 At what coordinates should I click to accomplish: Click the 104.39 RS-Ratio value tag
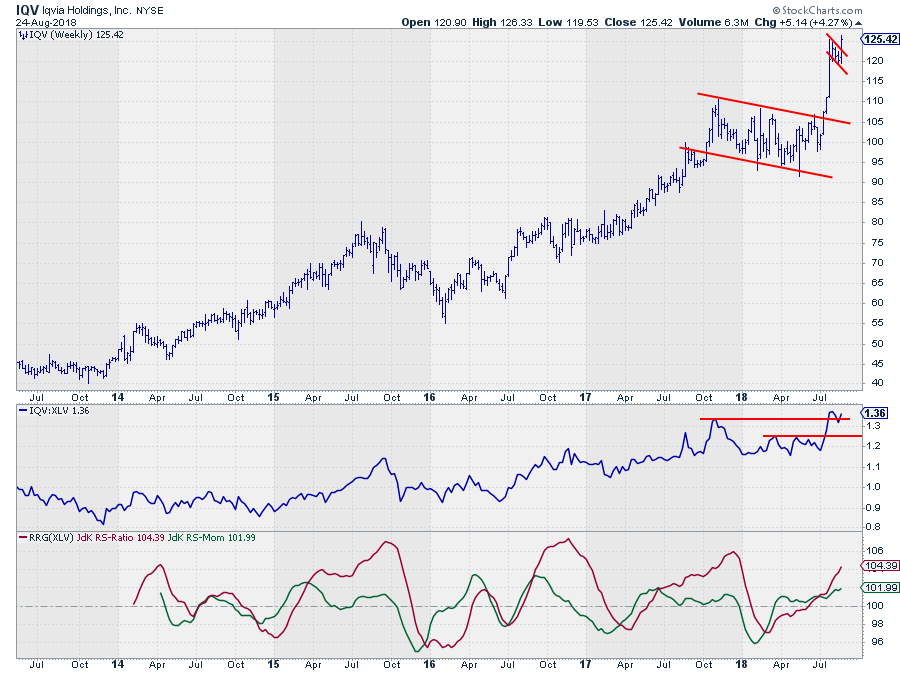pos(880,566)
